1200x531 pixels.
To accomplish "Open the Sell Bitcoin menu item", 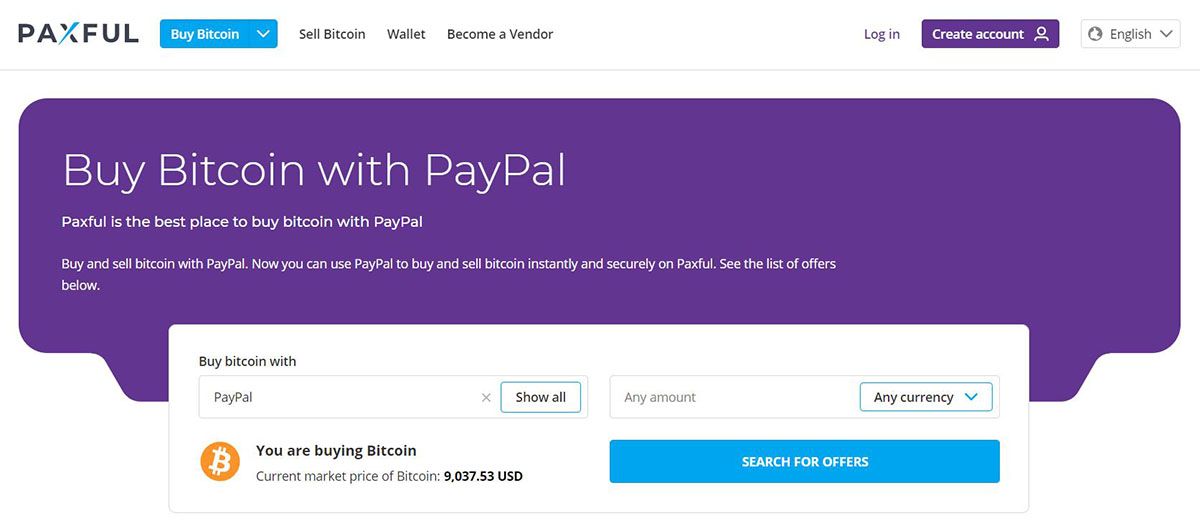I will click(332, 34).
